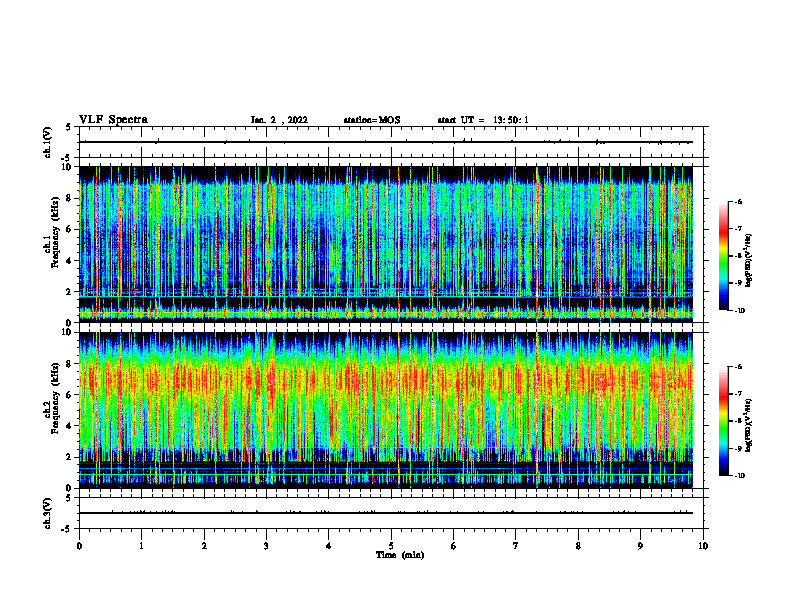792x612 pixels.
Task: Click the ch.1 frequency tick label "4"
Action: click(x=70, y=261)
